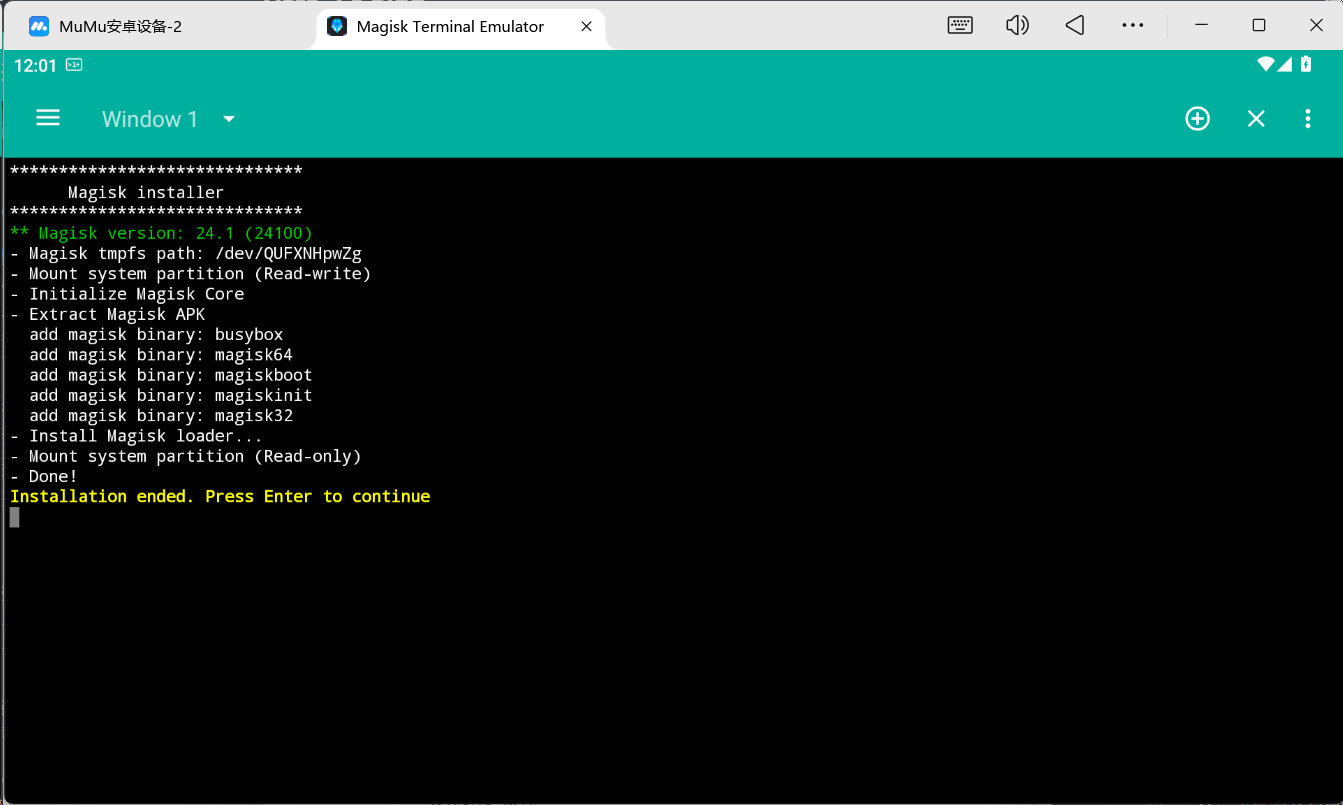Close the current terminal window session
Viewport: 1343px width, 805px height.
pos(1256,119)
